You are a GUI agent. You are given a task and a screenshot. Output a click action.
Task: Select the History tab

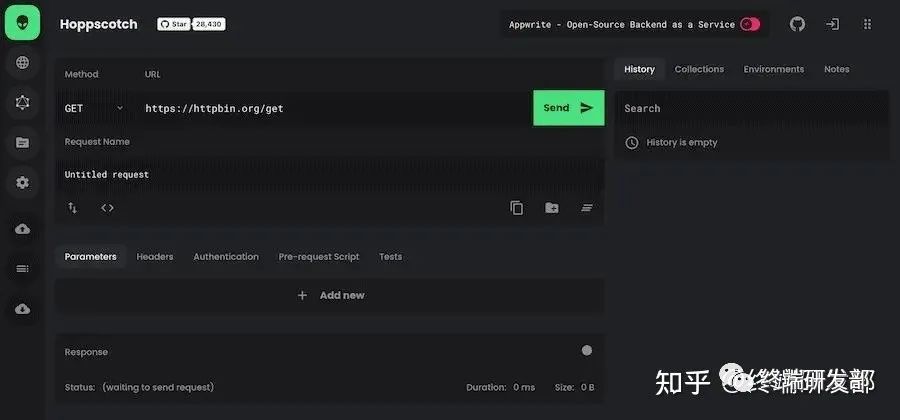pyautogui.click(x=639, y=69)
